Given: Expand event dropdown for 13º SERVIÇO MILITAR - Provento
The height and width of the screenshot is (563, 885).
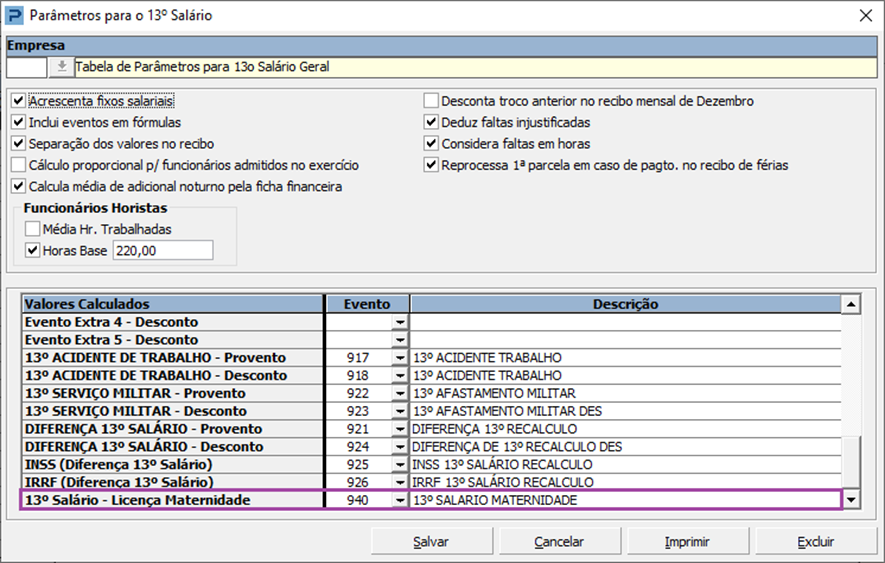Looking at the screenshot, I should click(x=400, y=393).
